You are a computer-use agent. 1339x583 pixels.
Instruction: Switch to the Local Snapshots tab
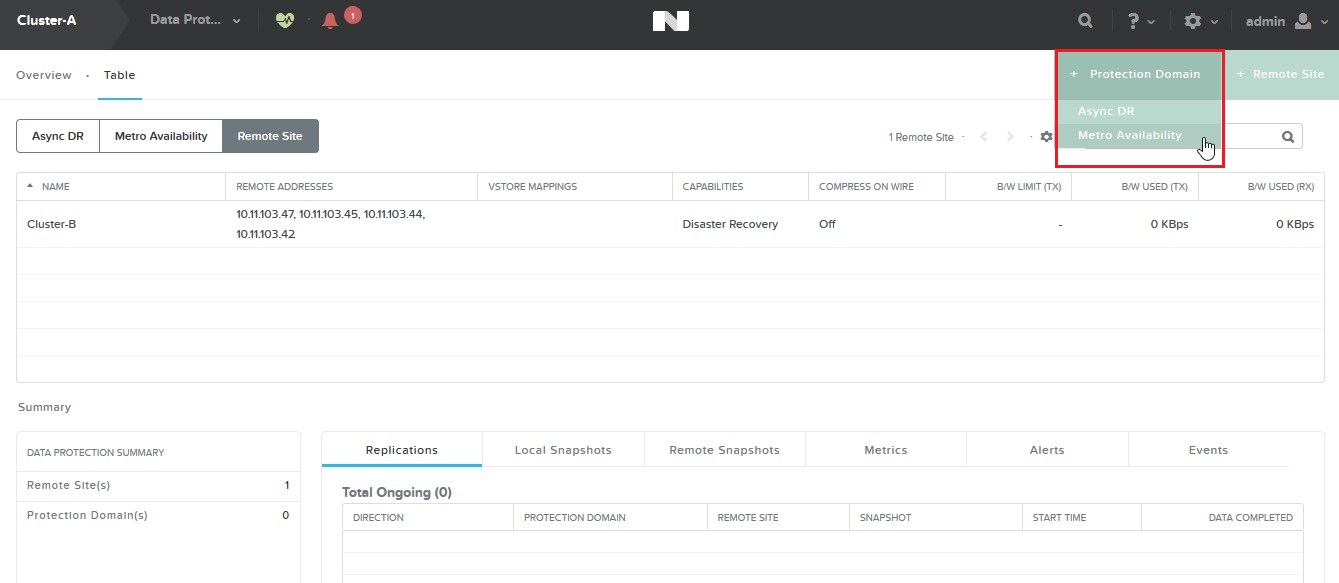[563, 450]
